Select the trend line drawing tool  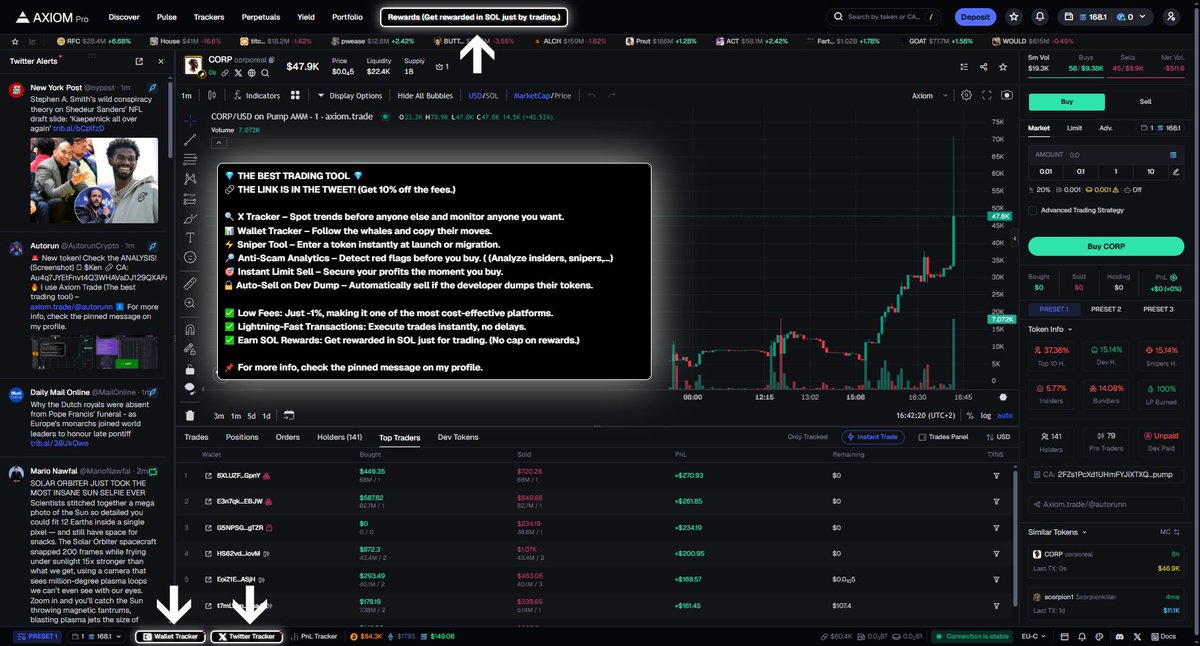pos(190,140)
